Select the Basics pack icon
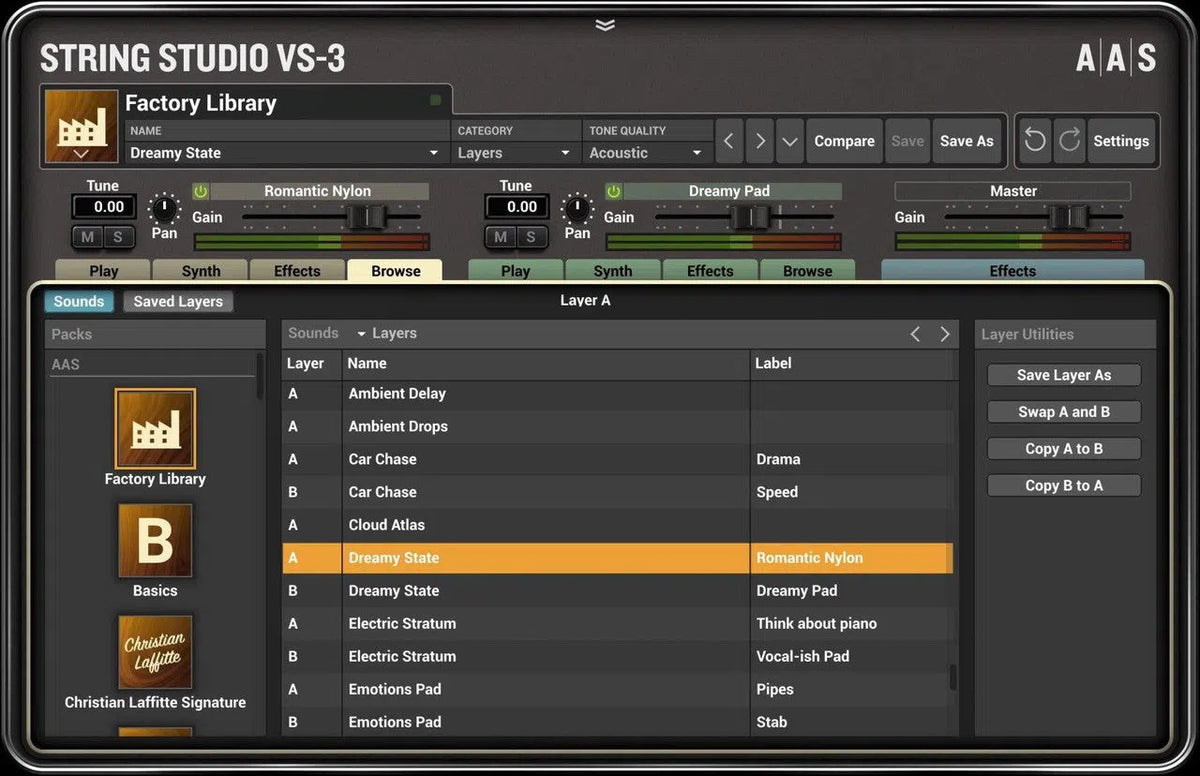Image resolution: width=1200 pixels, height=776 pixels. (x=155, y=541)
